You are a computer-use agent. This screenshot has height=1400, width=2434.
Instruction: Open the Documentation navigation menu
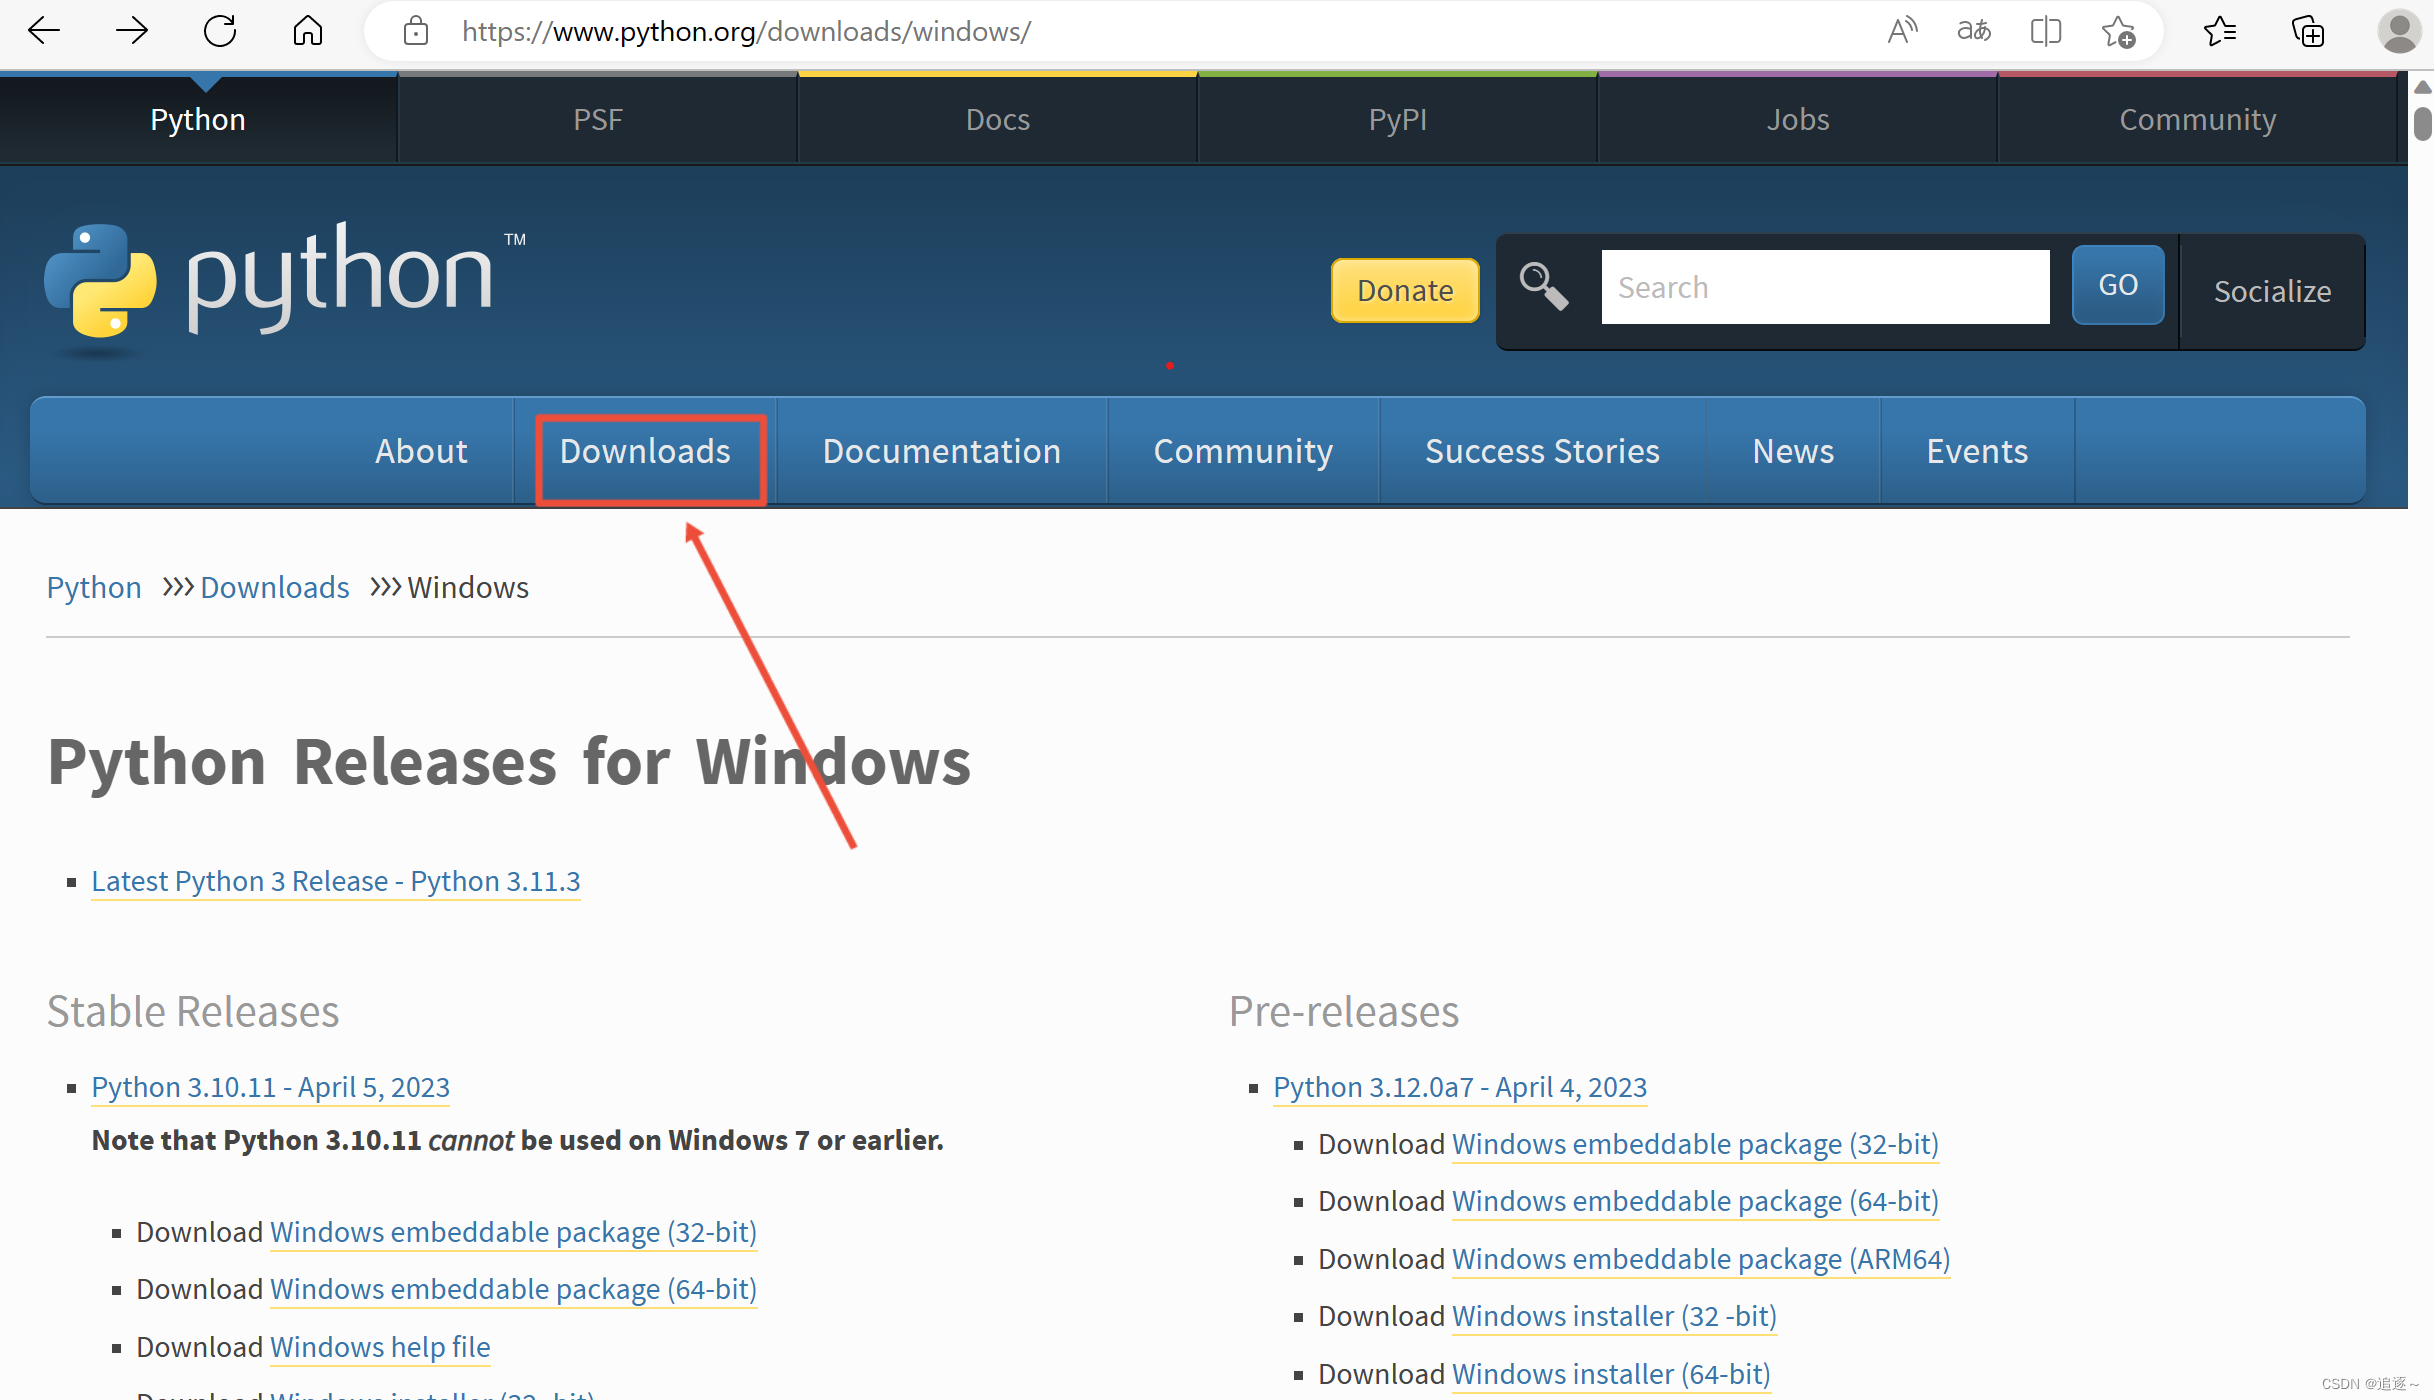pyautogui.click(x=942, y=451)
